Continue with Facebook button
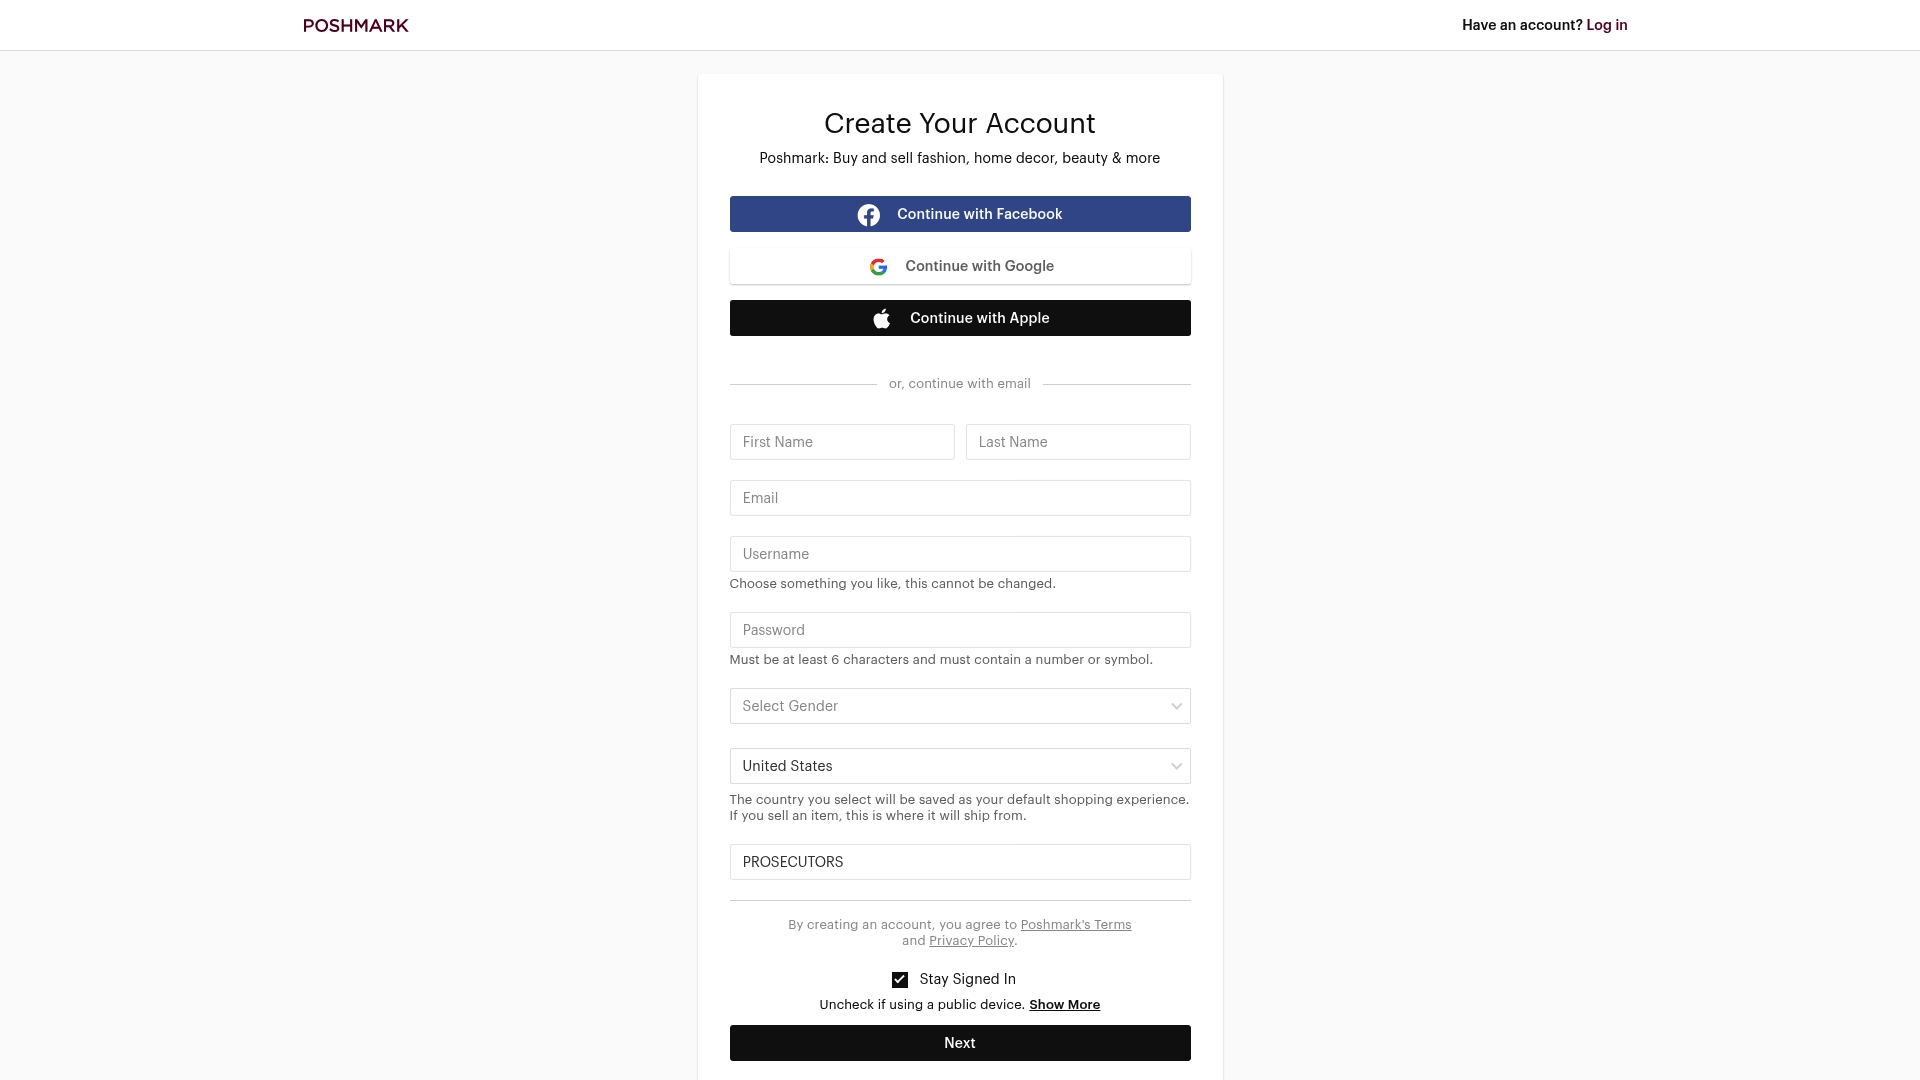 coord(960,214)
